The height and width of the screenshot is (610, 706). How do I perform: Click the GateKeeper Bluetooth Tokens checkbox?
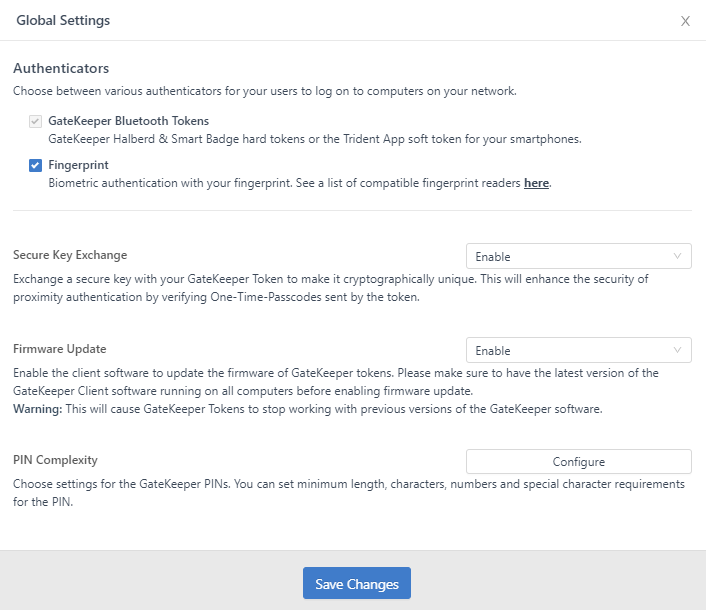35,121
